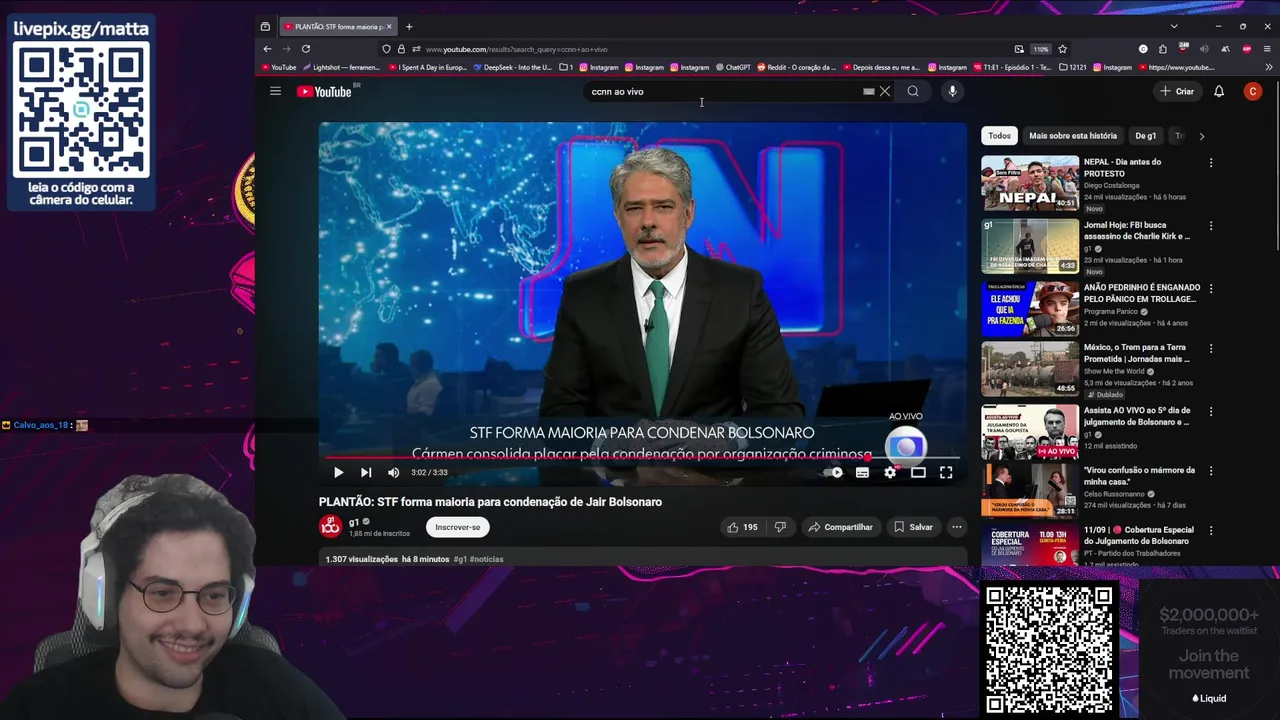Select the Todos filter chip

[x=1000, y=136]
